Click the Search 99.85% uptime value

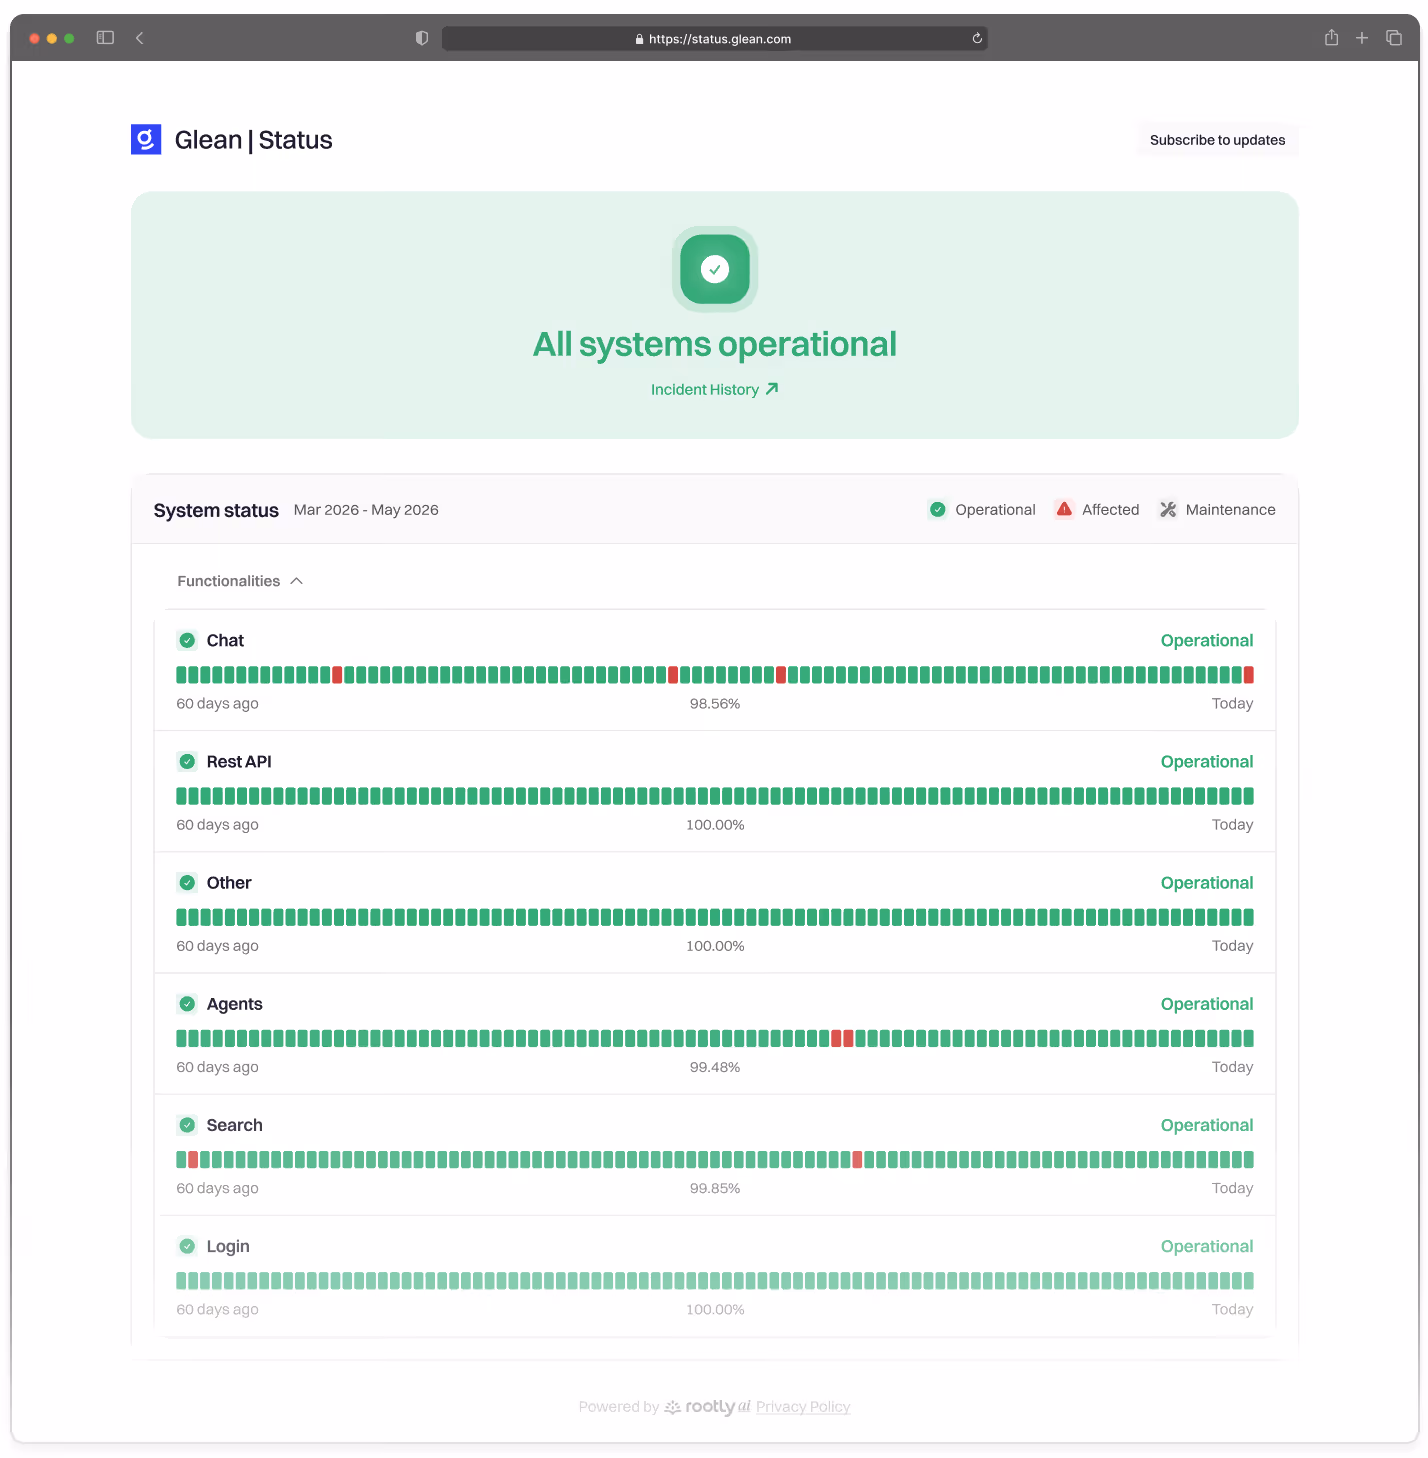click(x=715, y=1188)
